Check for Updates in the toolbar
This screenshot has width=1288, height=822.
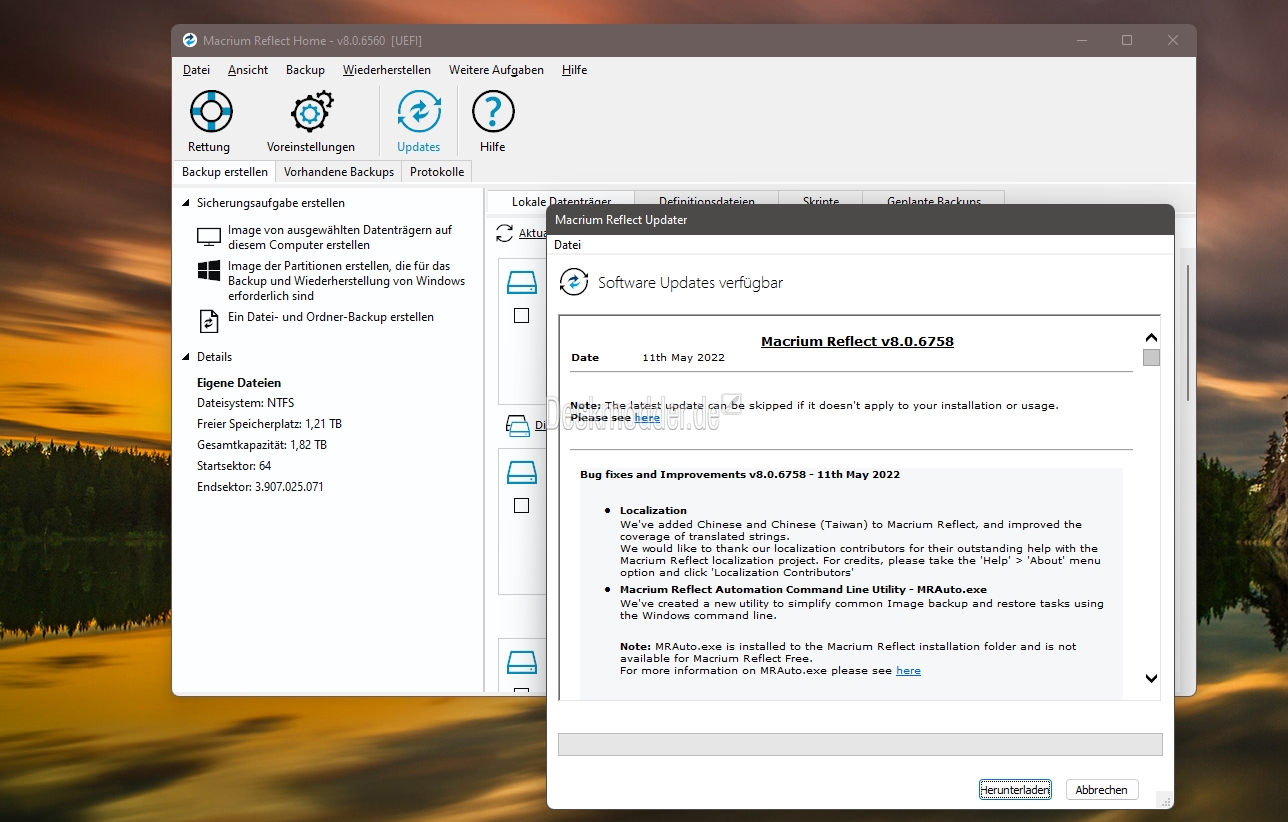coord(418,122)
